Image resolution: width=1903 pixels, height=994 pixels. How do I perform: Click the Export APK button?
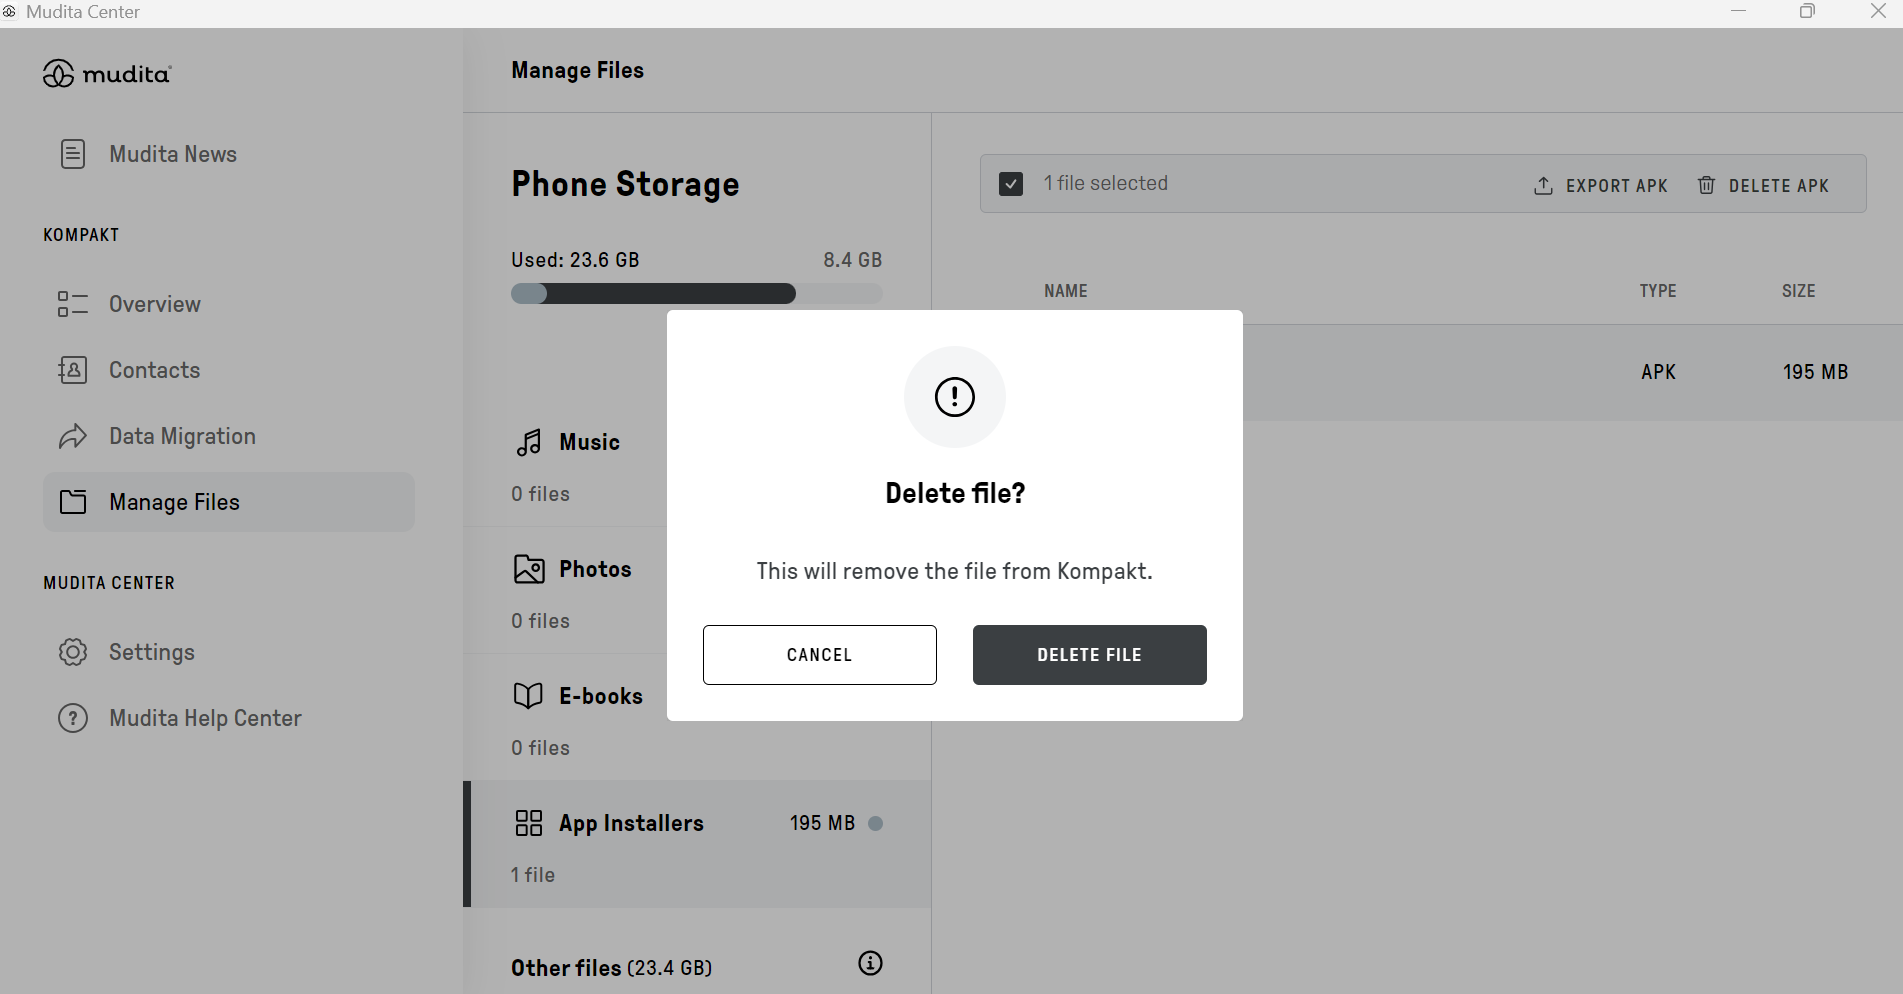tap(1601, 186)
